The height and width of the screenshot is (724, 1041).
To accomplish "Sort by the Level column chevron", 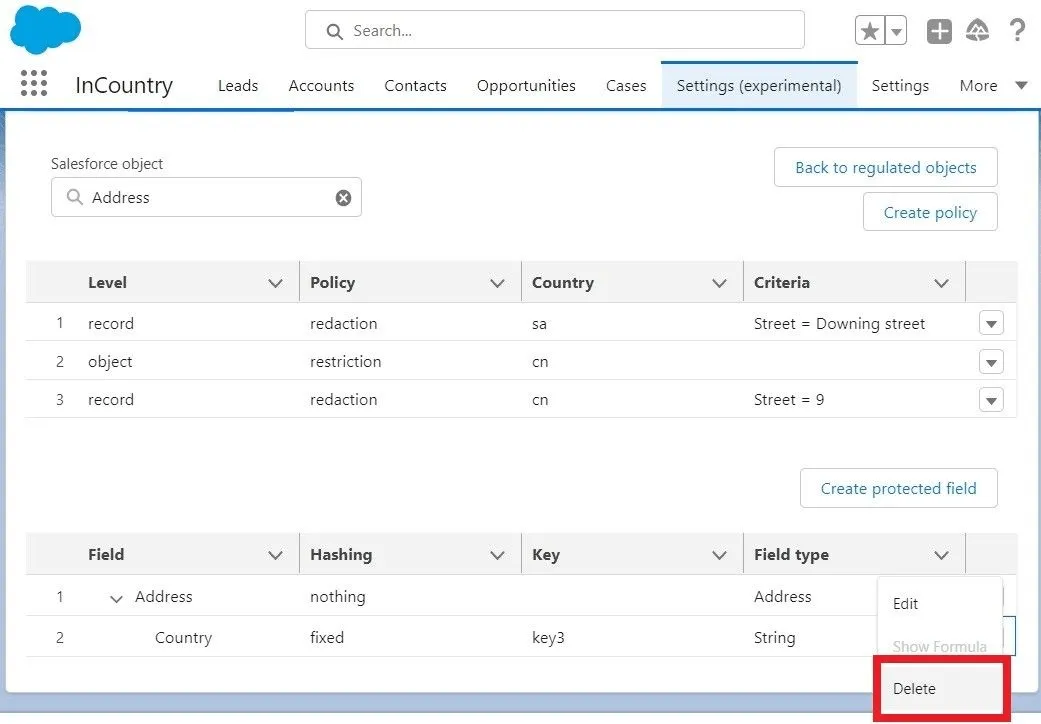I will pos(276,283).
